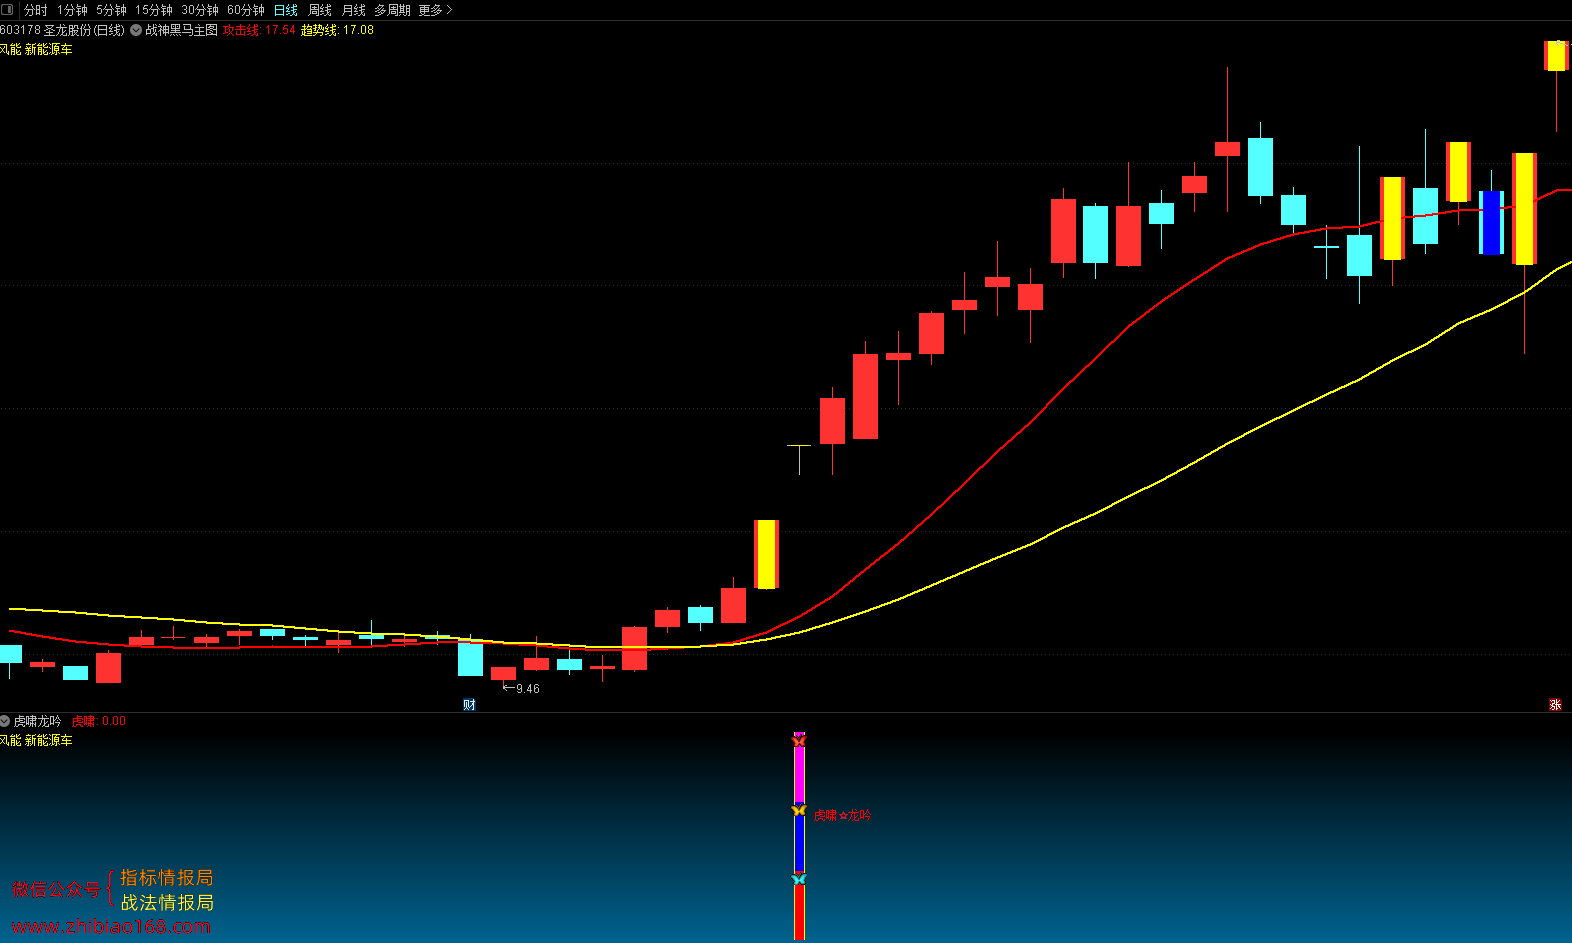Click the 虎啸: 0.00 value label
The image size is (1572, 943).
tap(98, 721)
